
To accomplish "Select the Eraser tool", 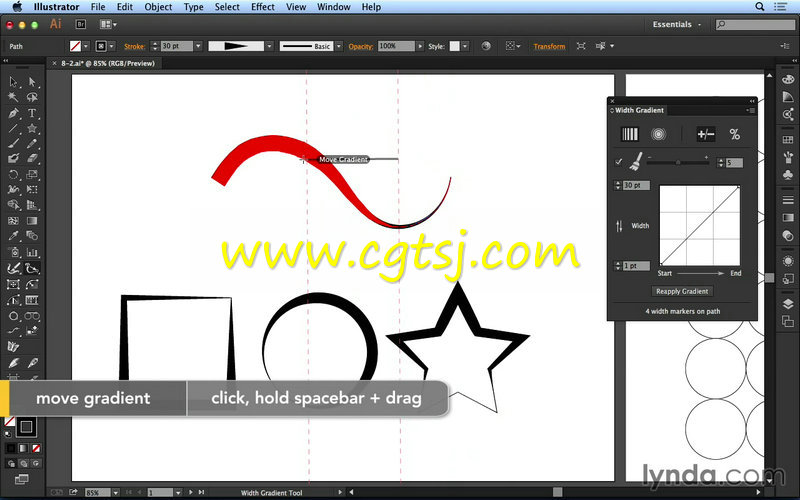I will click(x=32, y=159).
